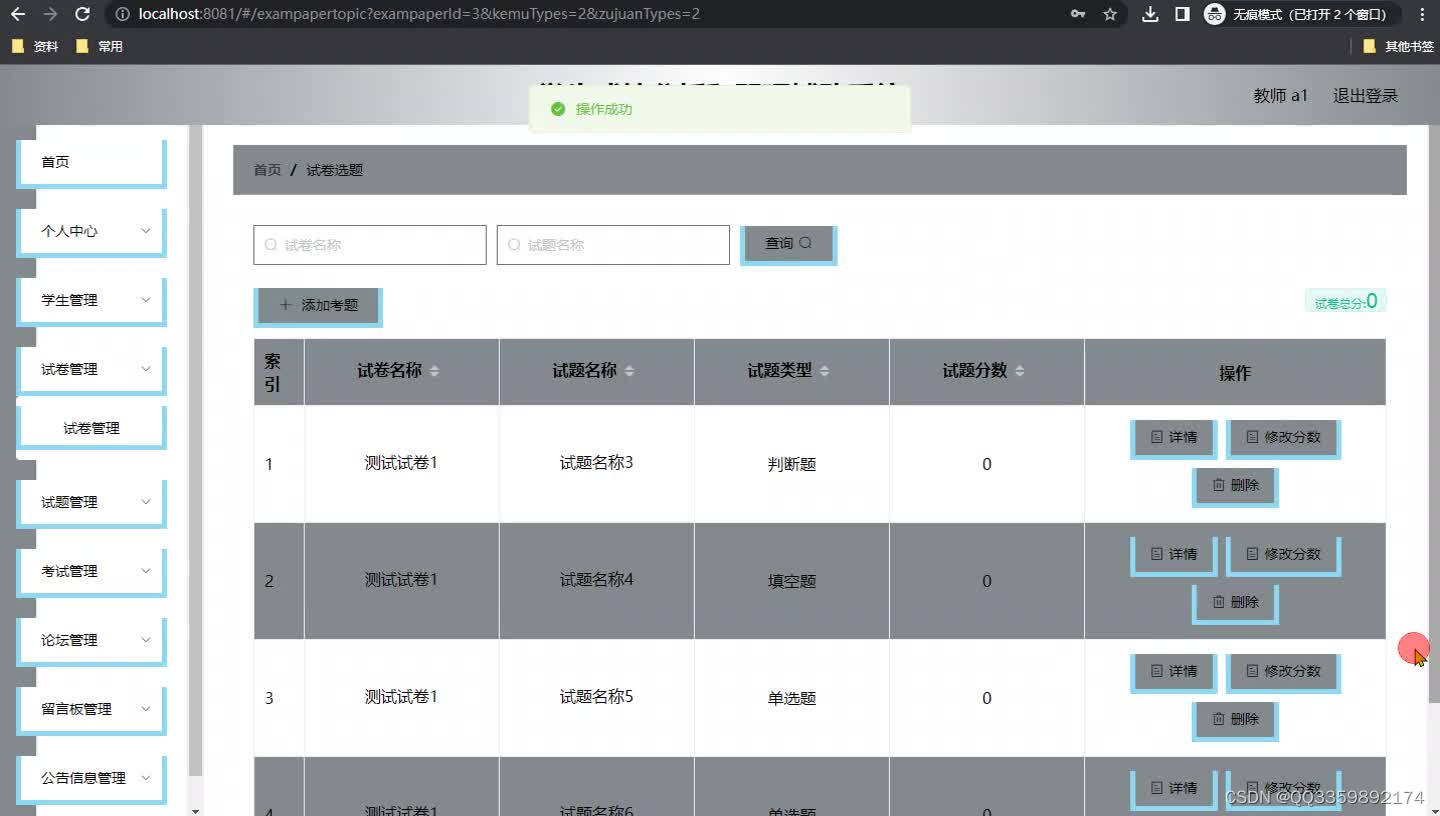Expand 个人中心 sidebar menu

click(x=91, y=232)
